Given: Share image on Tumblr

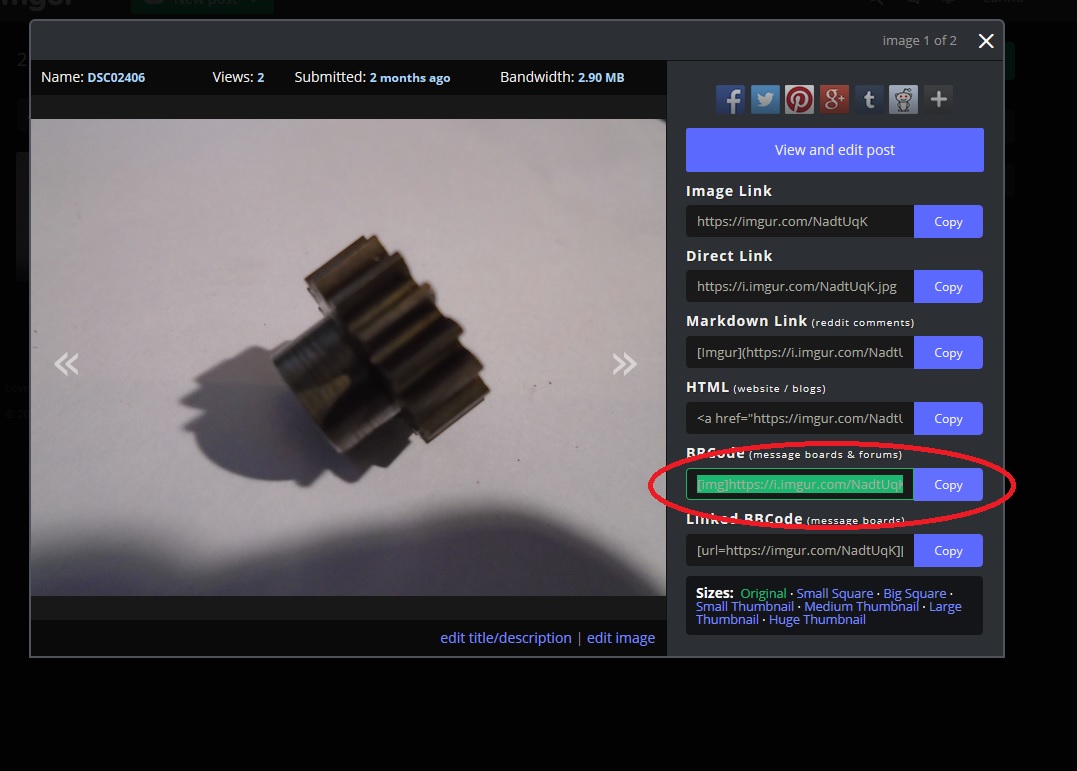Looking at the screenshot, I should pos(869,100).
